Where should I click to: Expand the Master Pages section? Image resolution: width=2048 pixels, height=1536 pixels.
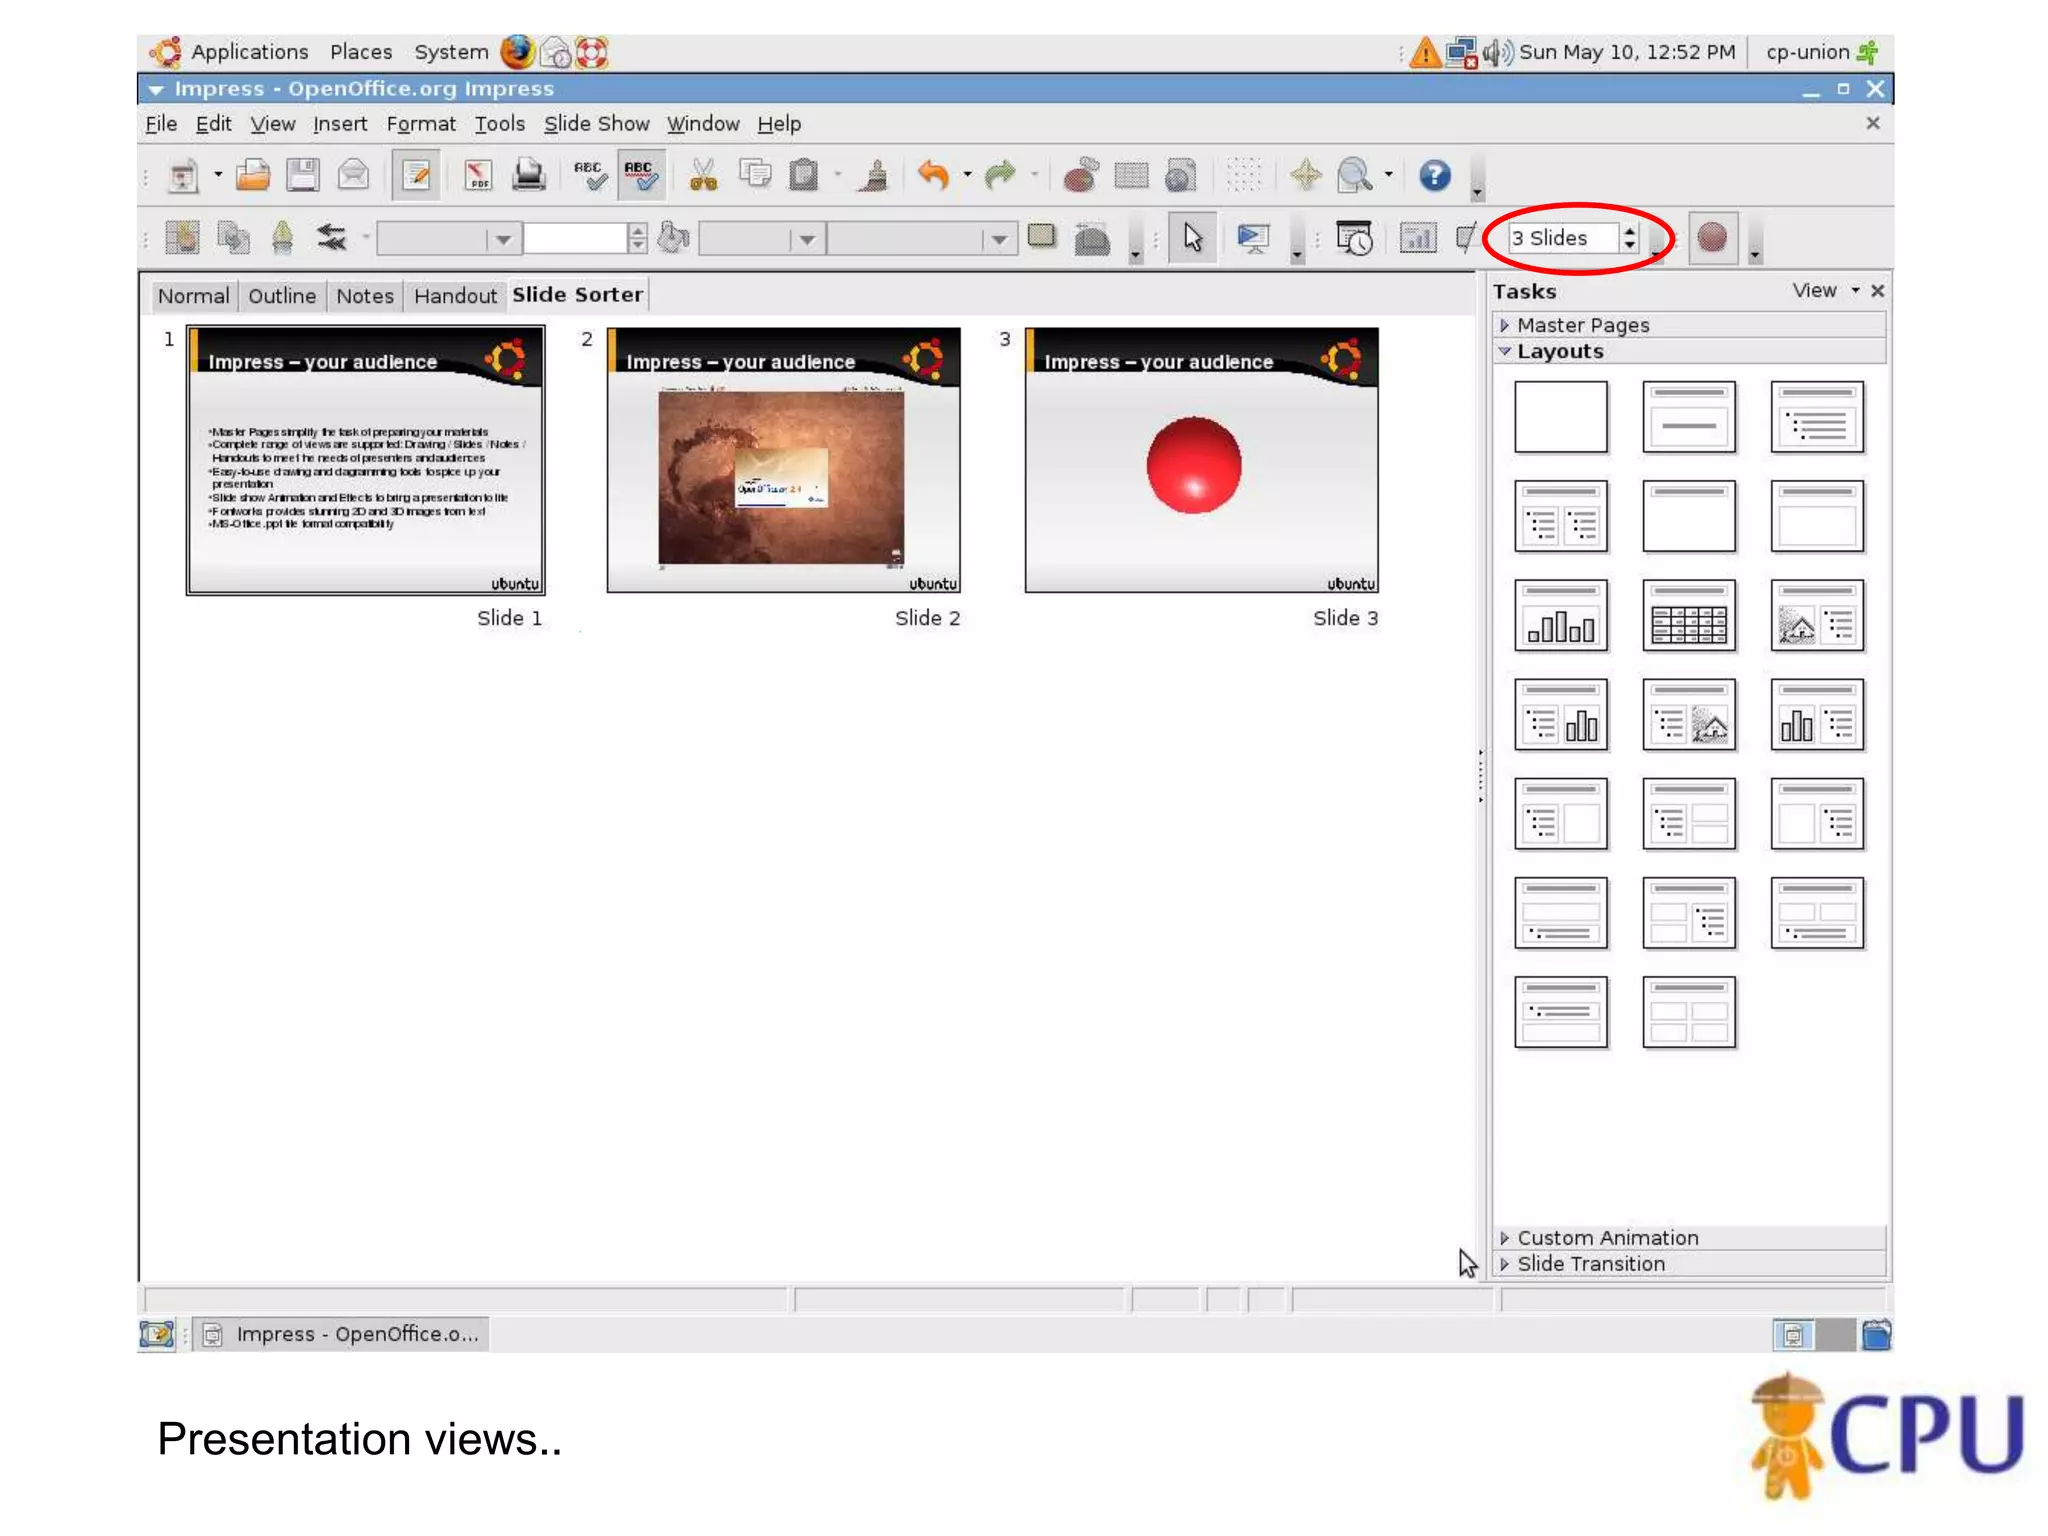point(1690,325)
